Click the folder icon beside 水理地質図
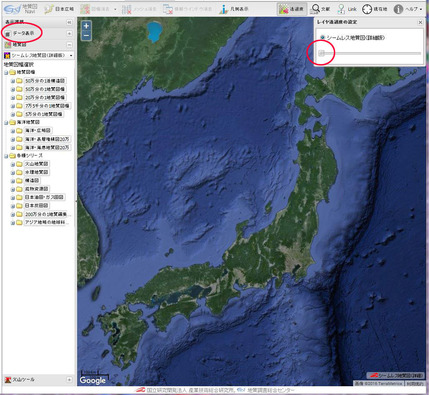429x395 pixels. pyautogui.click(x=19, y=172)
